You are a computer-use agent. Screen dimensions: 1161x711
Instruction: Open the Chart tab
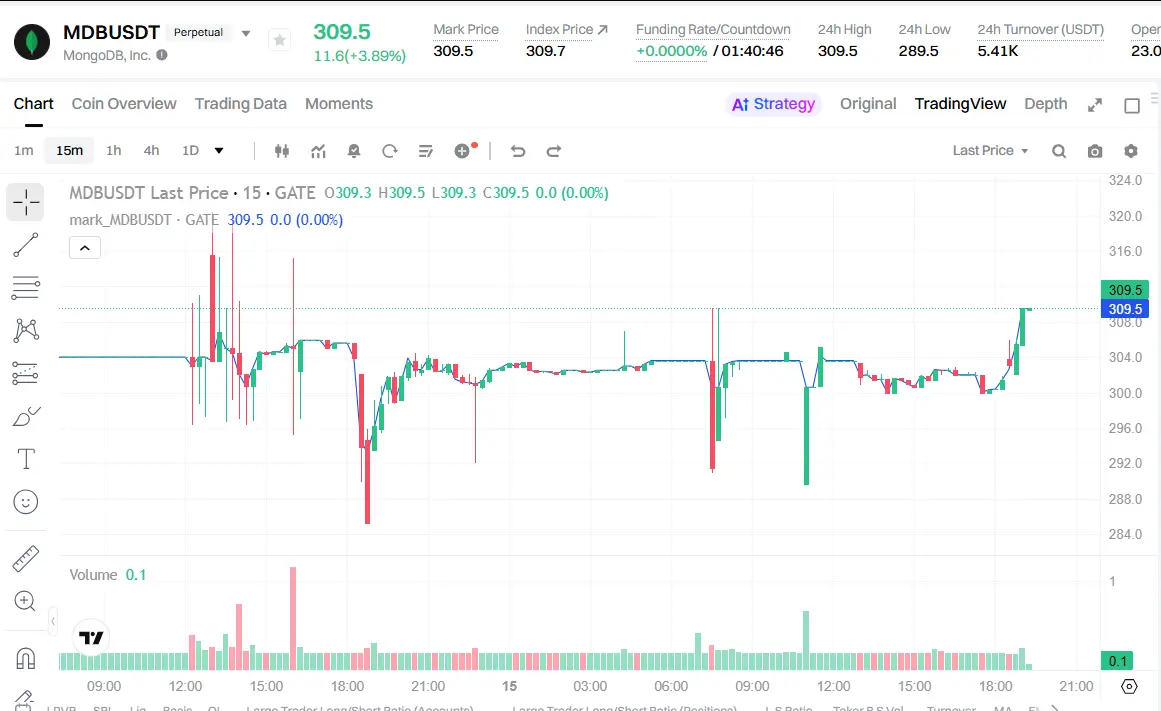pyautogui.click(x=33, y=104)
